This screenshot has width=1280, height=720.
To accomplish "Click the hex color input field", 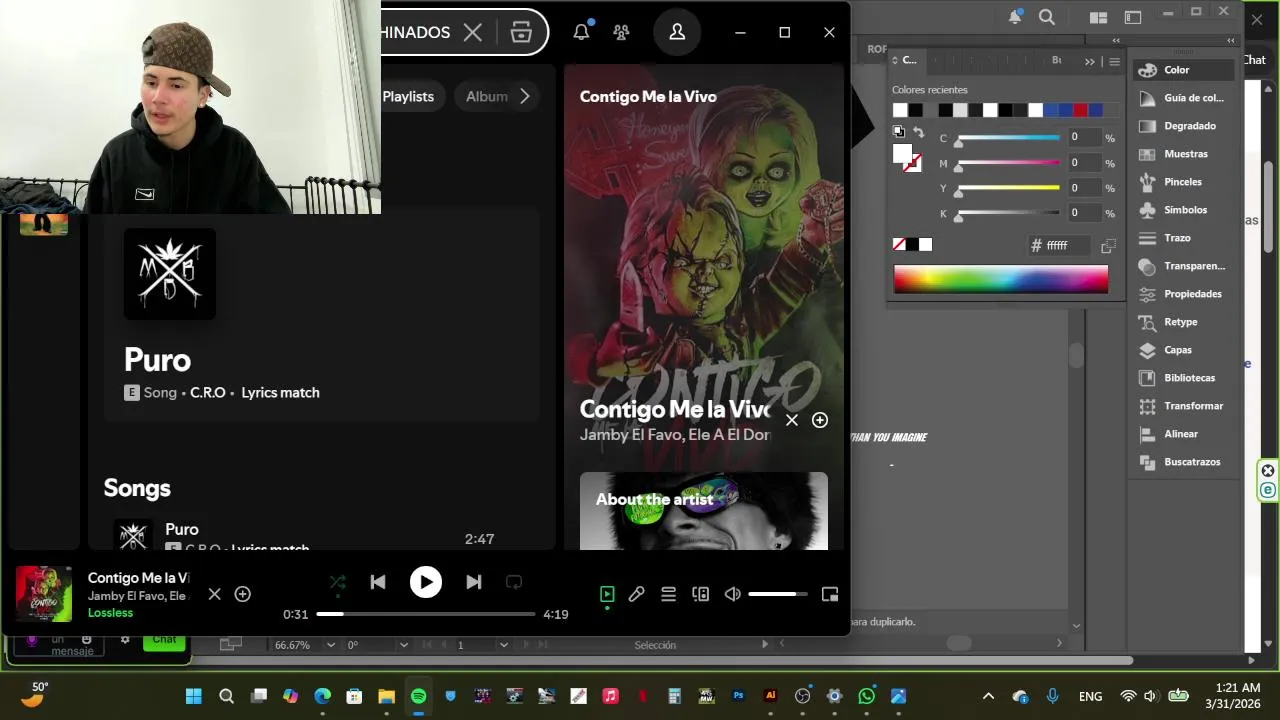I will pyautogui.click(x=1066, y=245).
